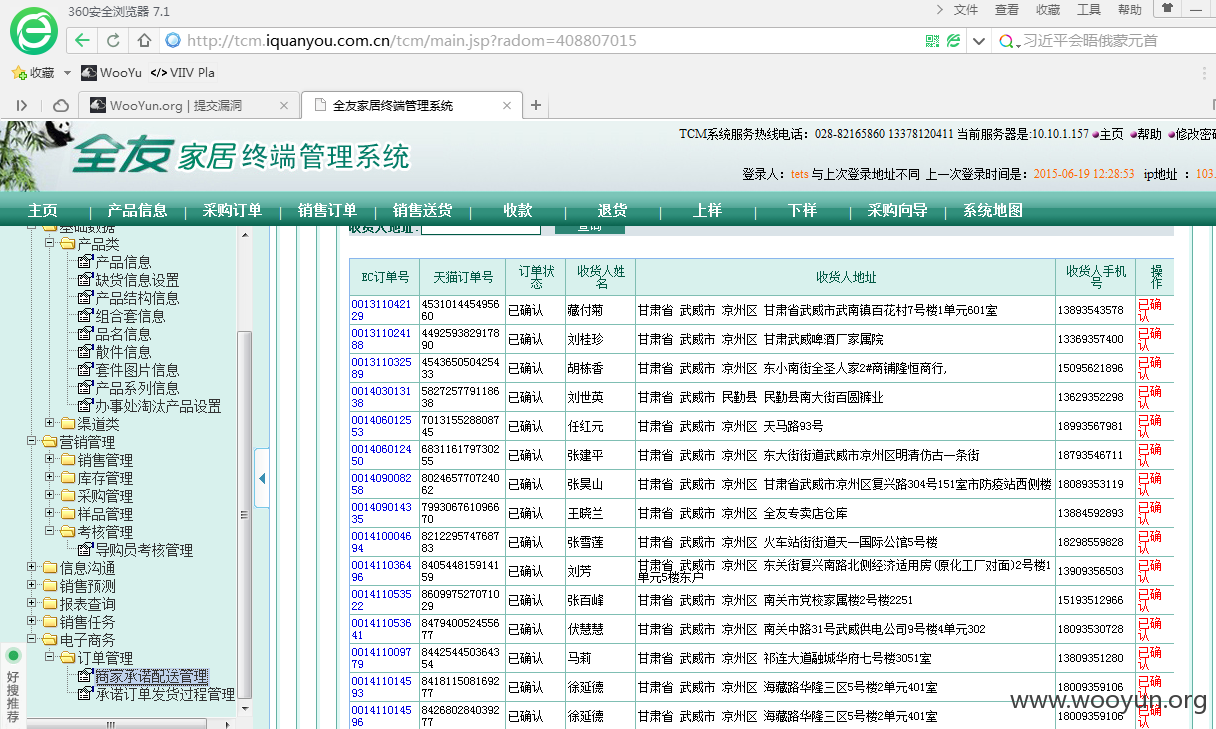Open the 销售订单 navigation menu
This screenshot has width=1216, height=729.
point(327,210)
